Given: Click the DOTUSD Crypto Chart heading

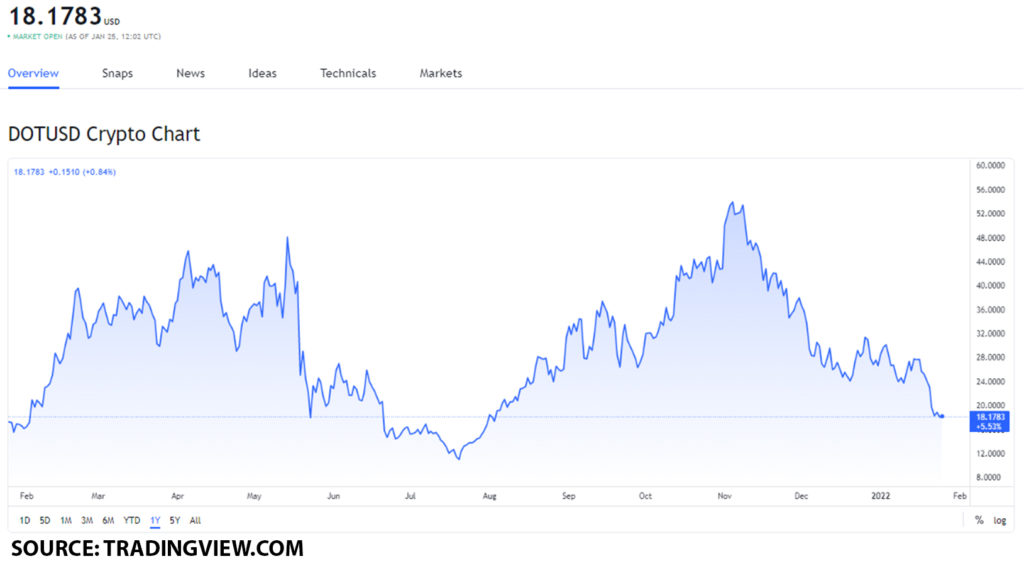Looking at the screenshot, I should 104,134.
